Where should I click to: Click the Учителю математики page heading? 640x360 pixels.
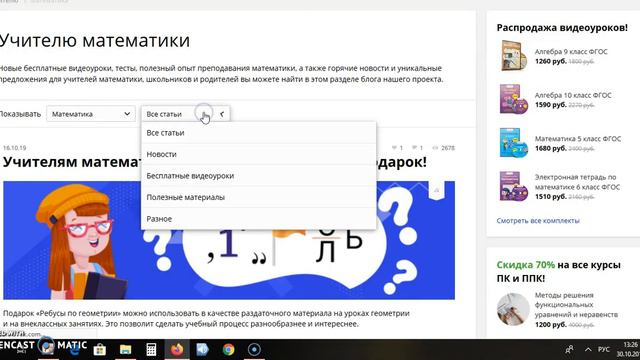click(94, 40)
